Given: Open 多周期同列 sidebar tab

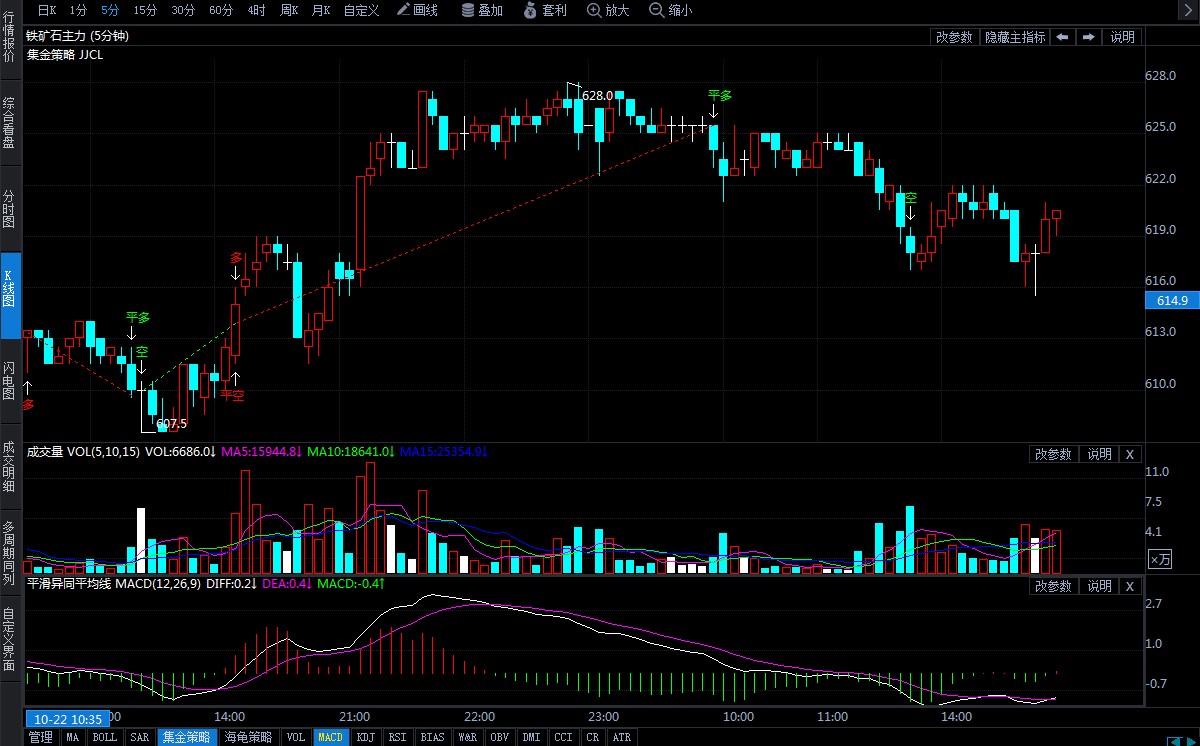Looking at the screenshot, I should tap(9, 552).
